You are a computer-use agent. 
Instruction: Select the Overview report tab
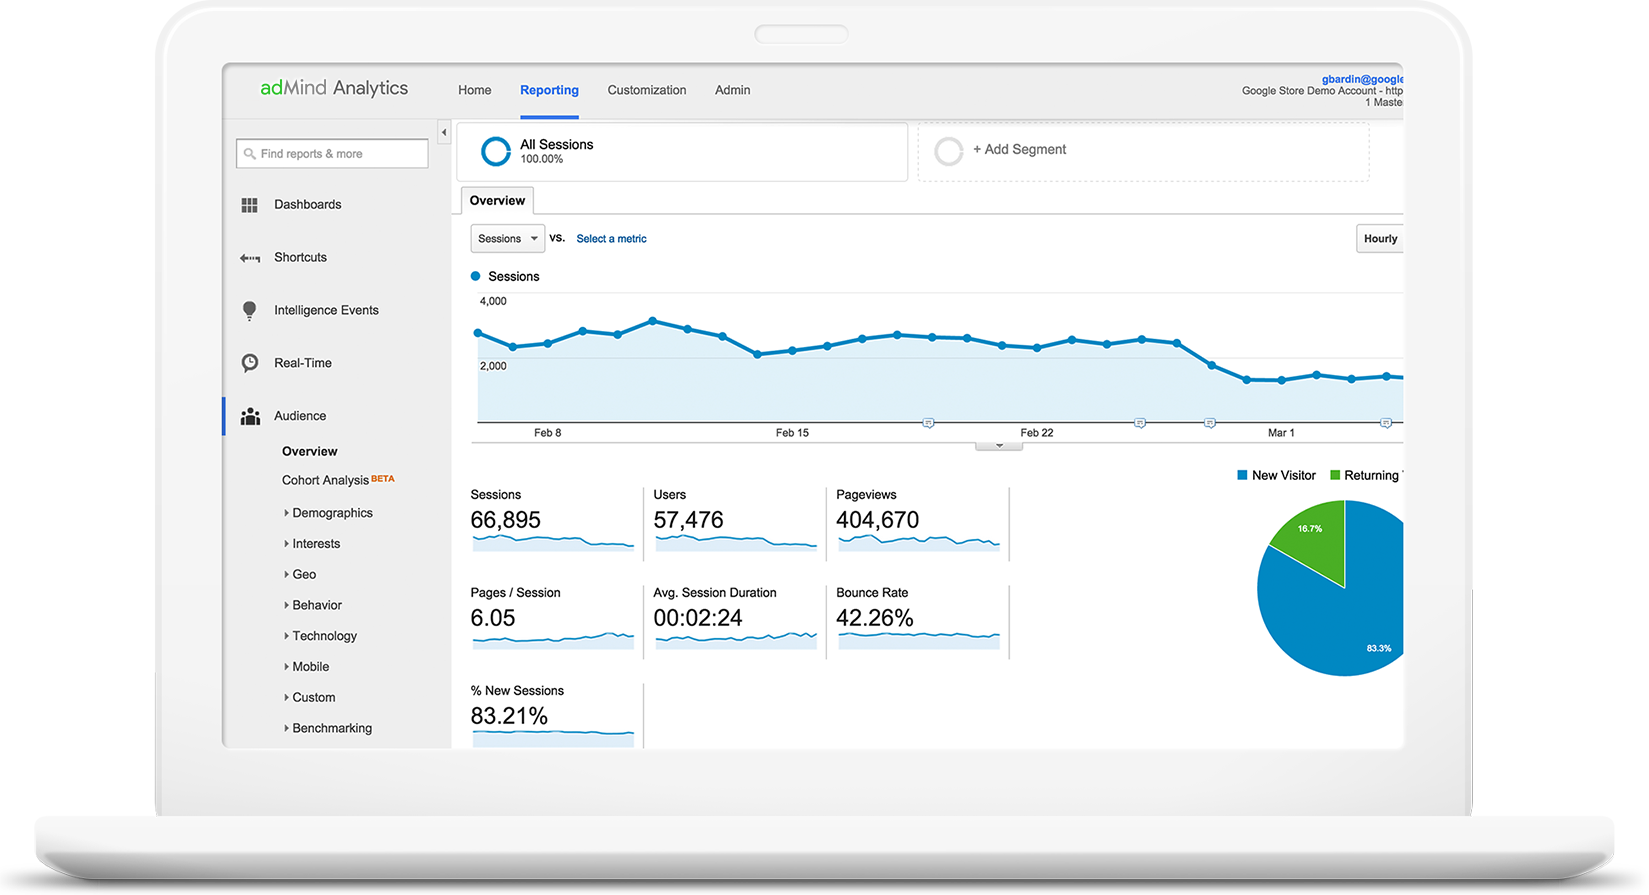(497, 201)
